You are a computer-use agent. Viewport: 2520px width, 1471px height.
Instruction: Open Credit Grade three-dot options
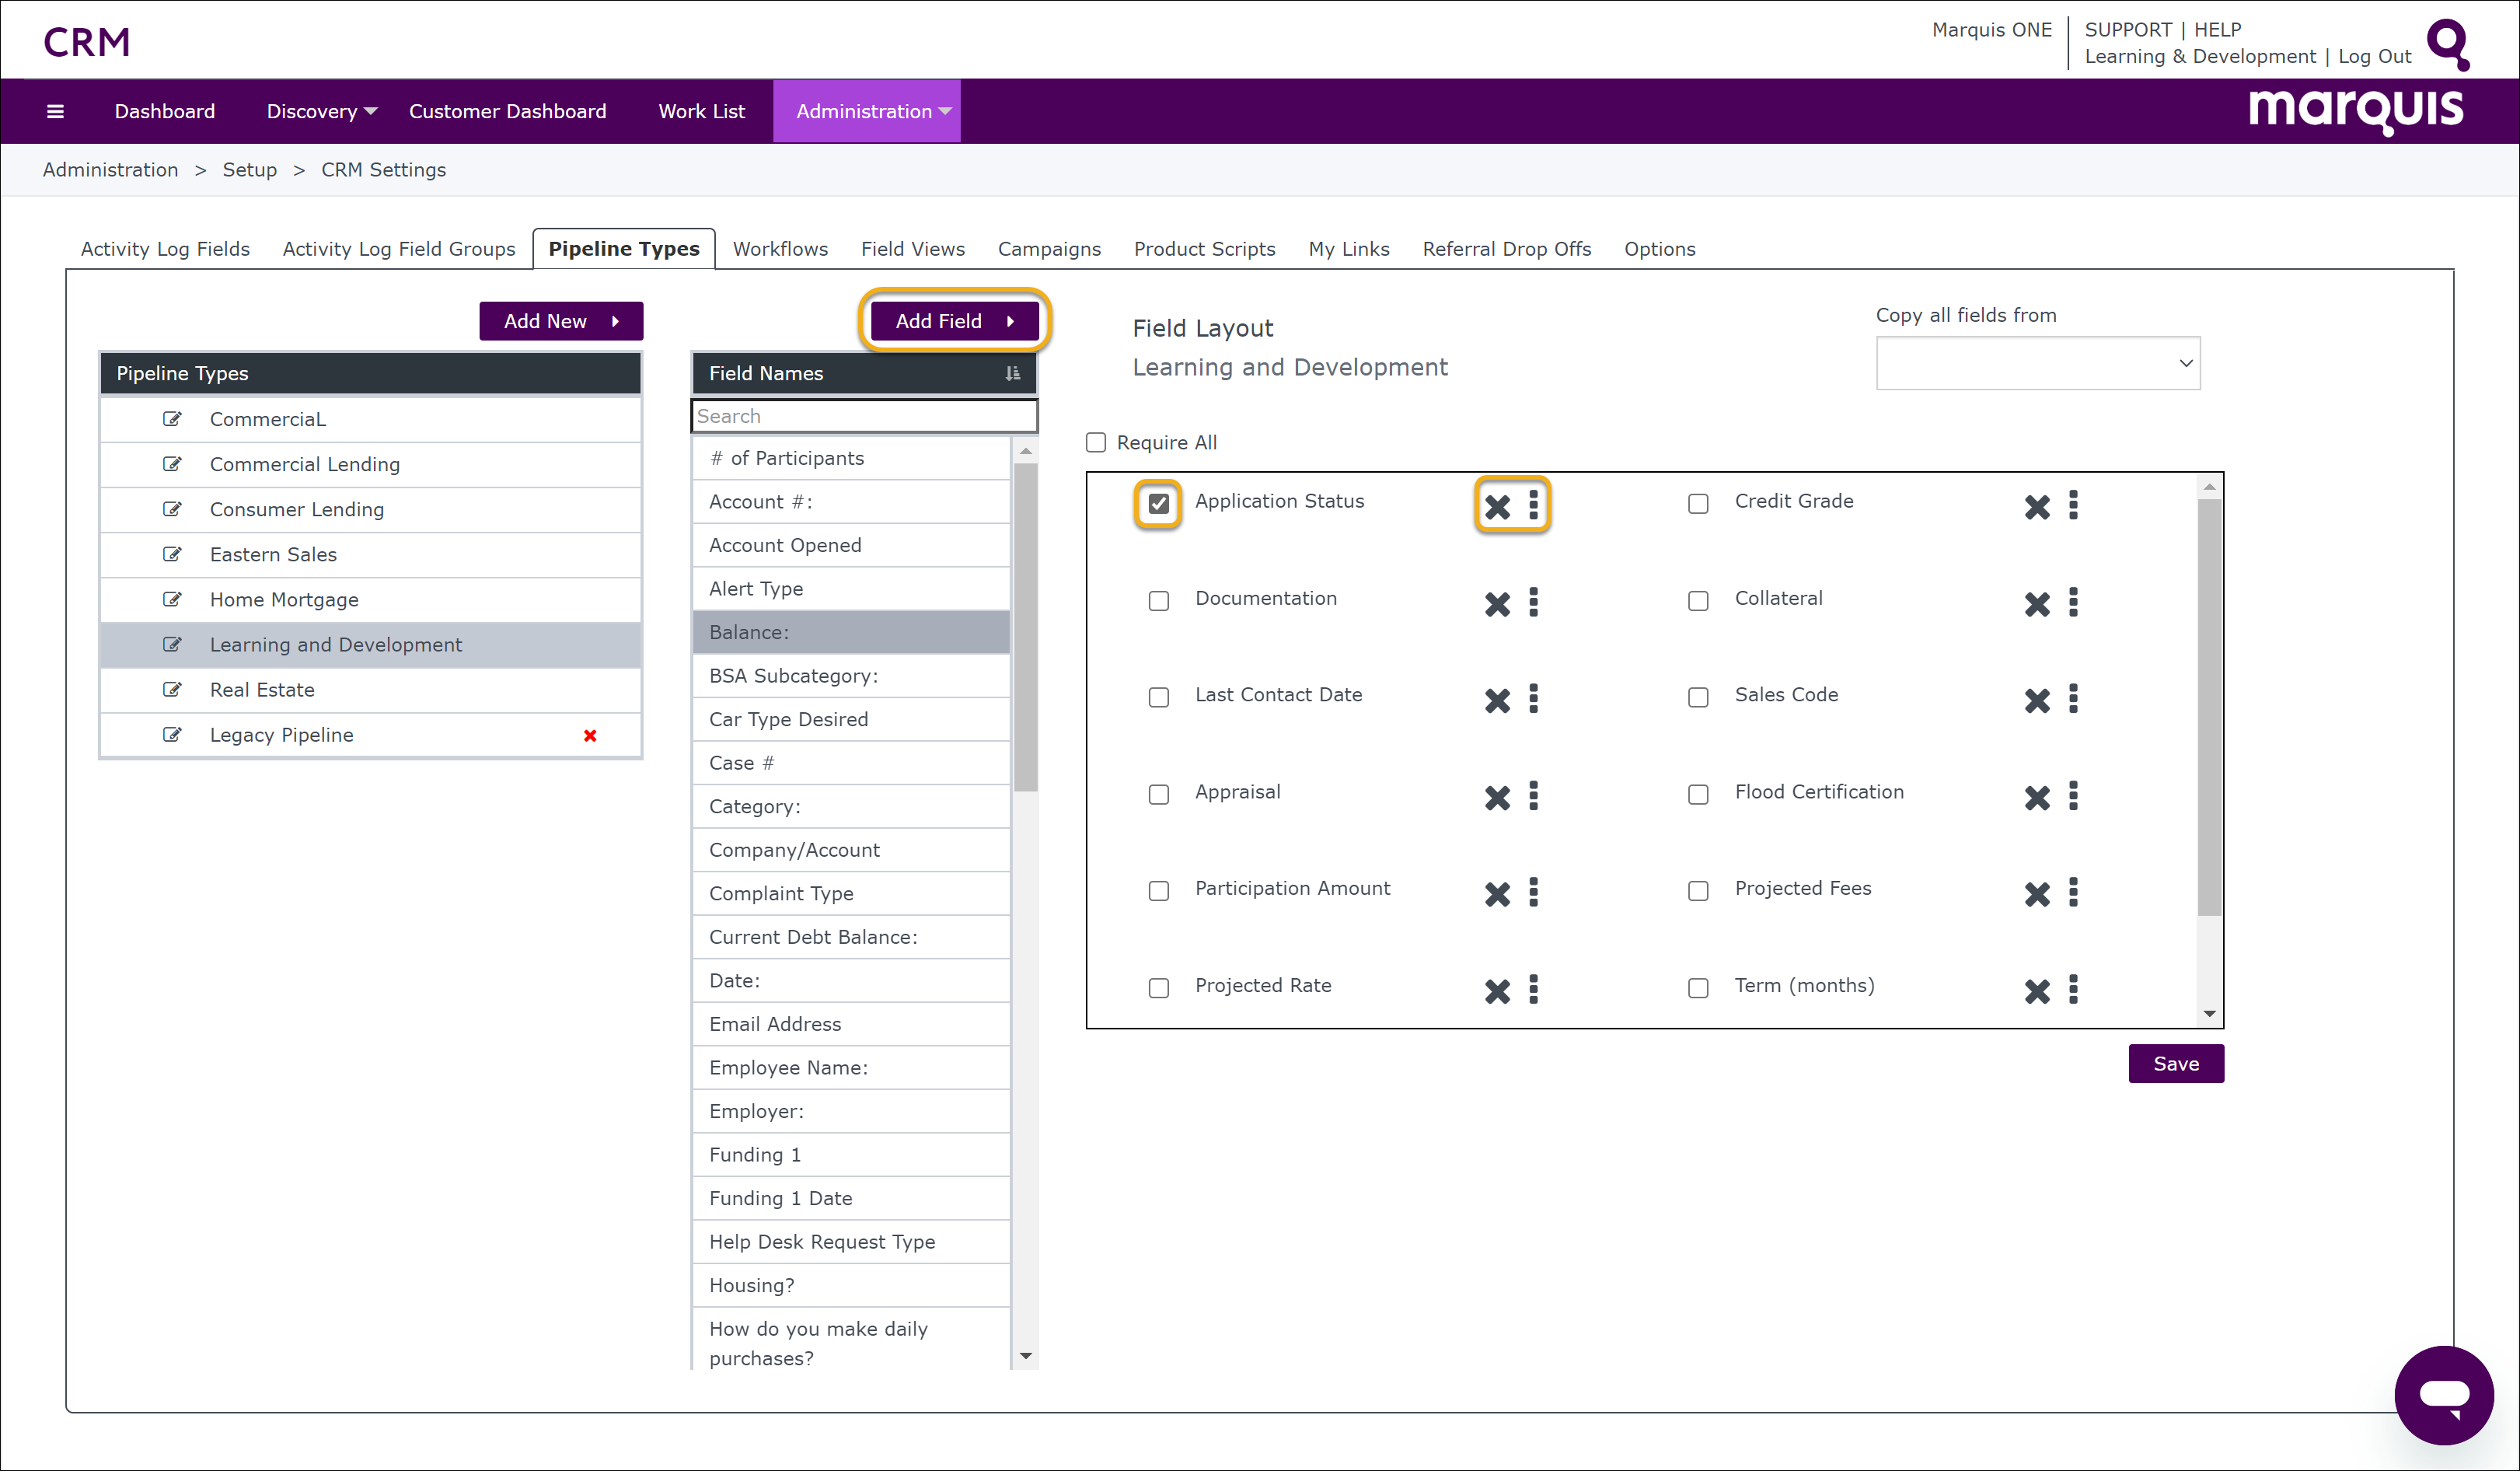(2073, 505)
